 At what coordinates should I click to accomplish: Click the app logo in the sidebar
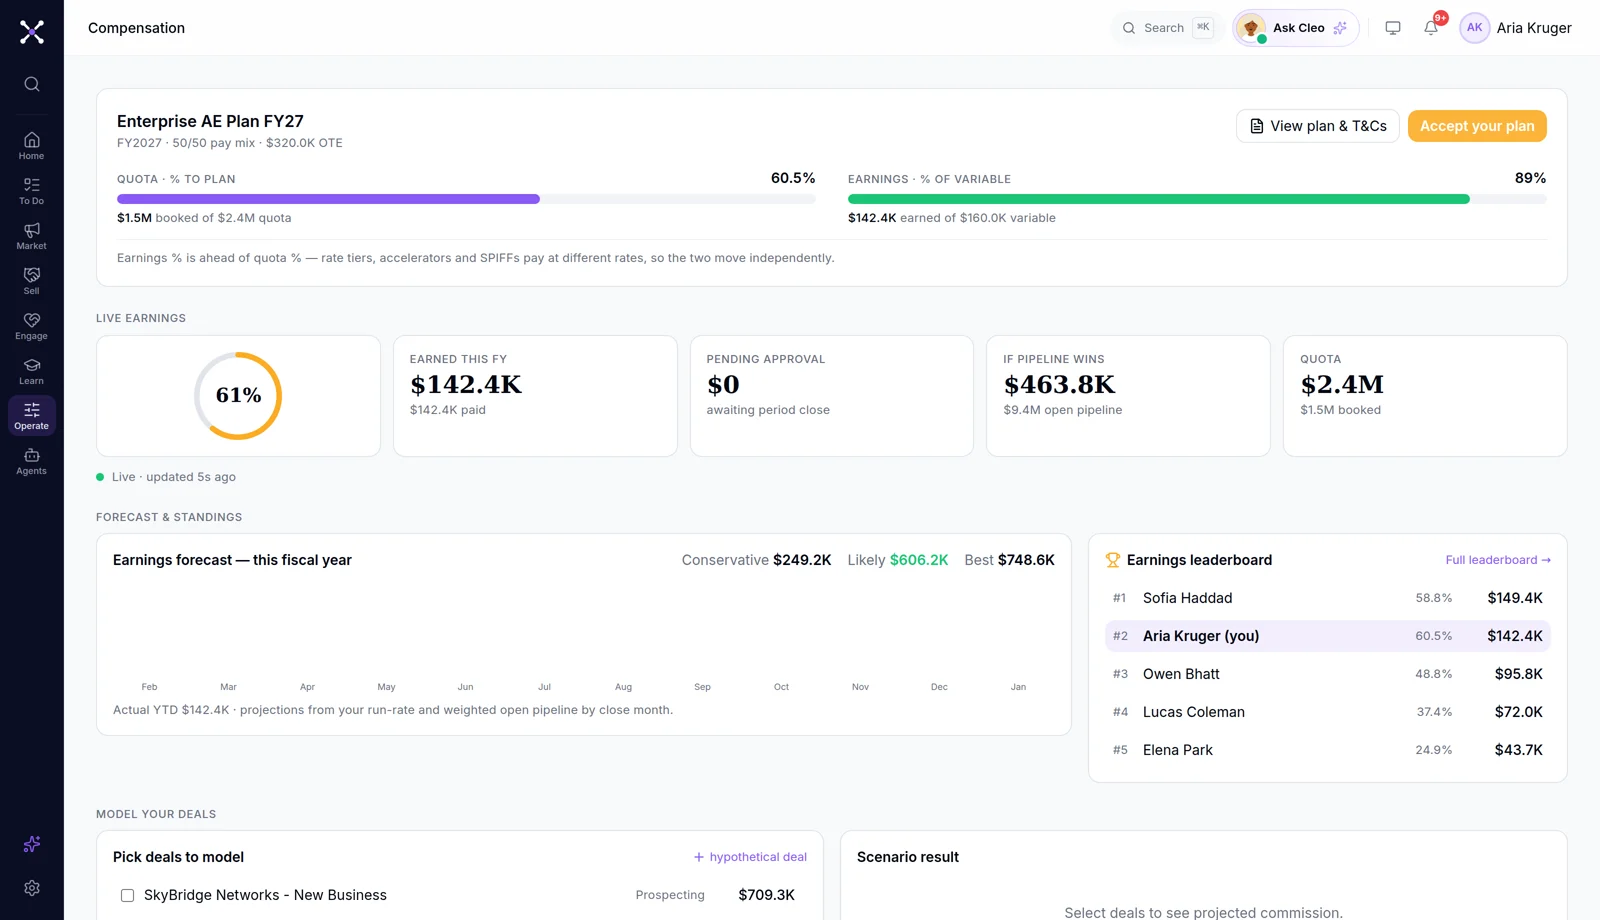[32, 32]
